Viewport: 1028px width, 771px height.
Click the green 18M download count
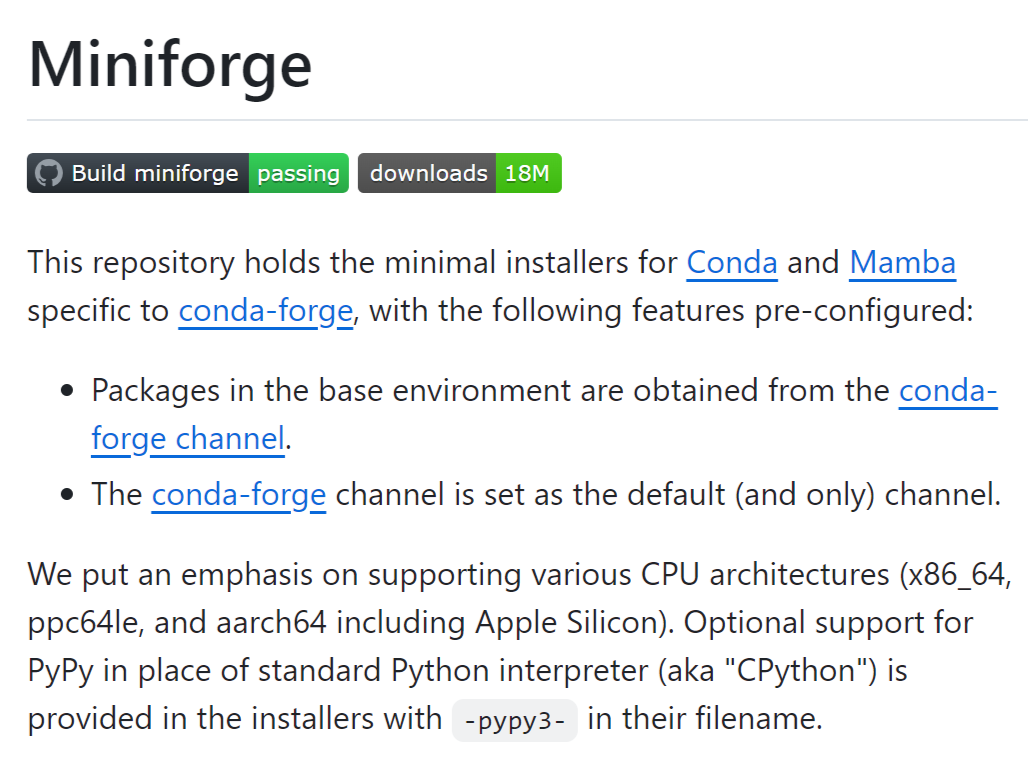(x=527, y=173)
